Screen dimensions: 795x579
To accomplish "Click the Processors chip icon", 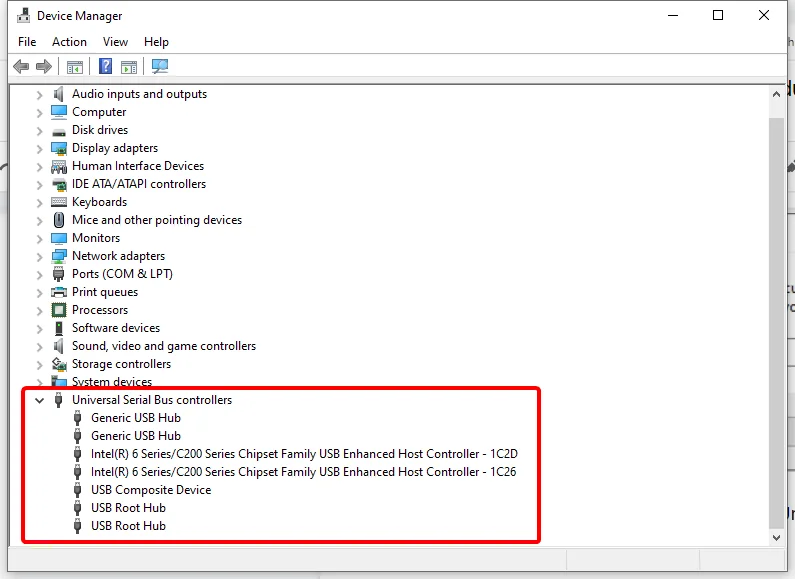I will pos(59,310).
